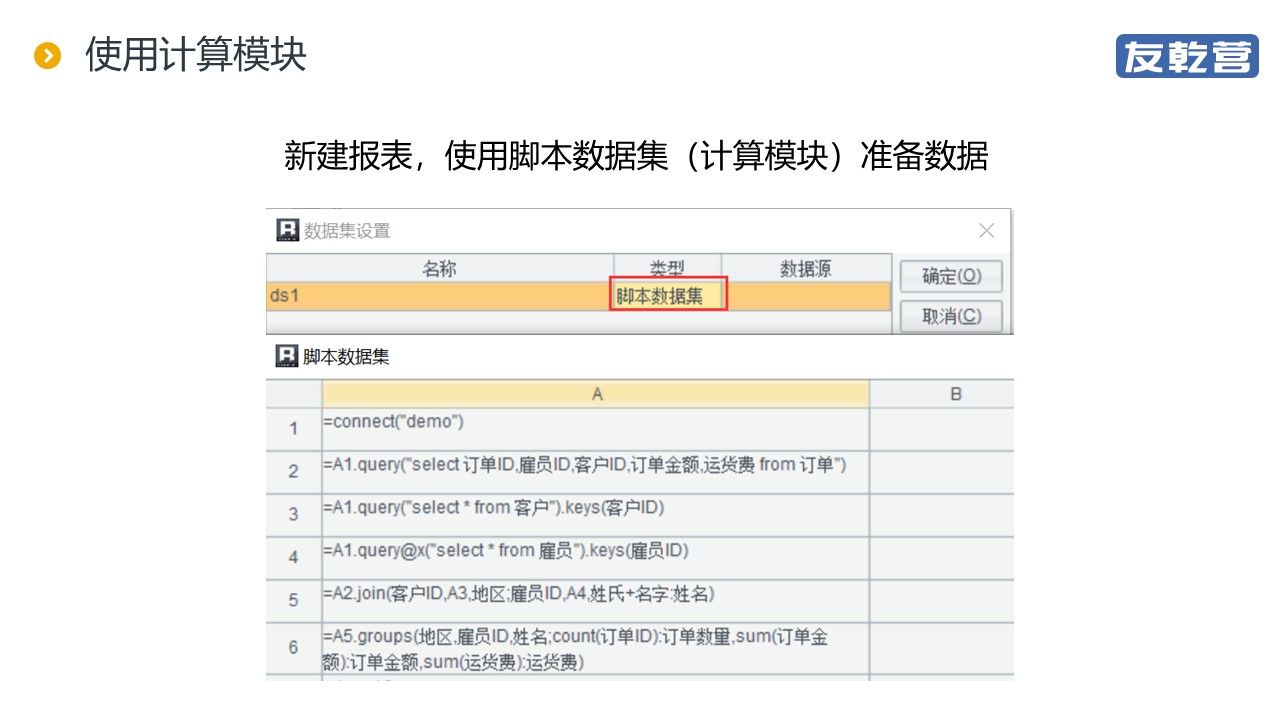Click the empty 数据源 cell for ds1
The image size is (1280, 720).
click(x=806, y=296)
